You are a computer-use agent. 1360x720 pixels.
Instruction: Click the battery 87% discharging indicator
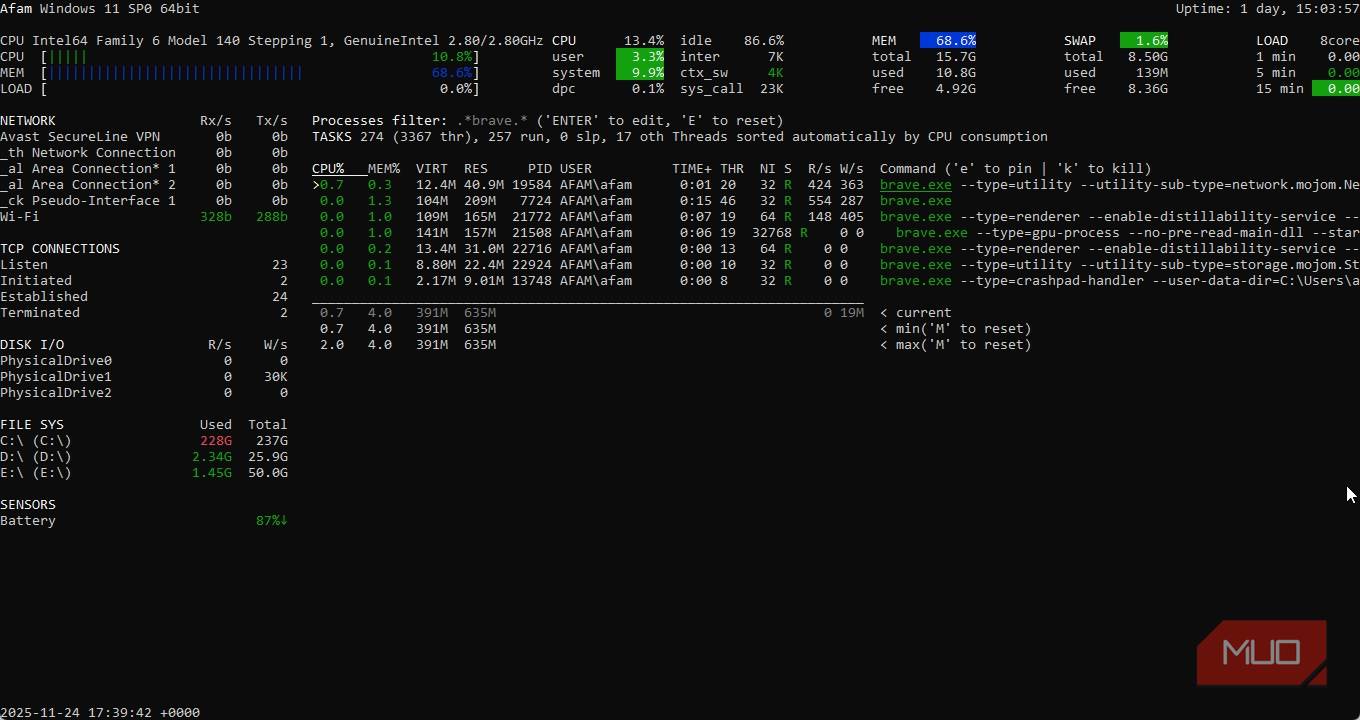coord(271,521)
